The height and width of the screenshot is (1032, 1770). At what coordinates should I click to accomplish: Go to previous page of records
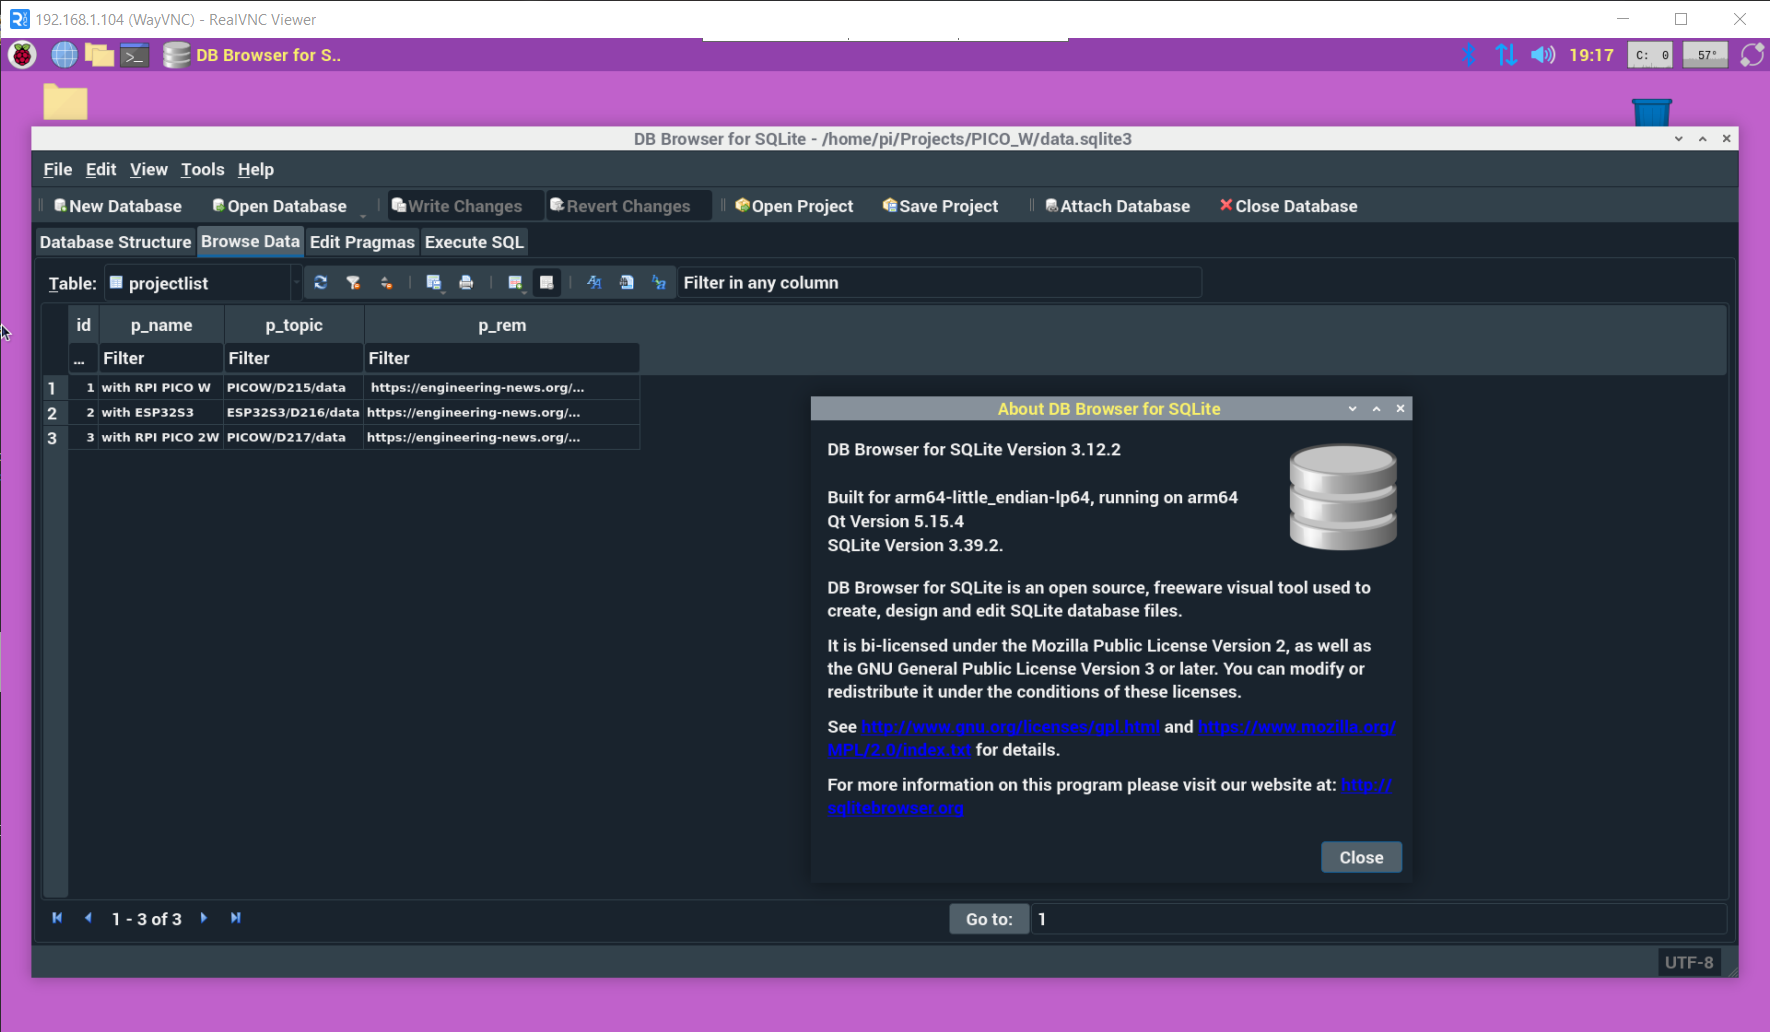(88, 918)
